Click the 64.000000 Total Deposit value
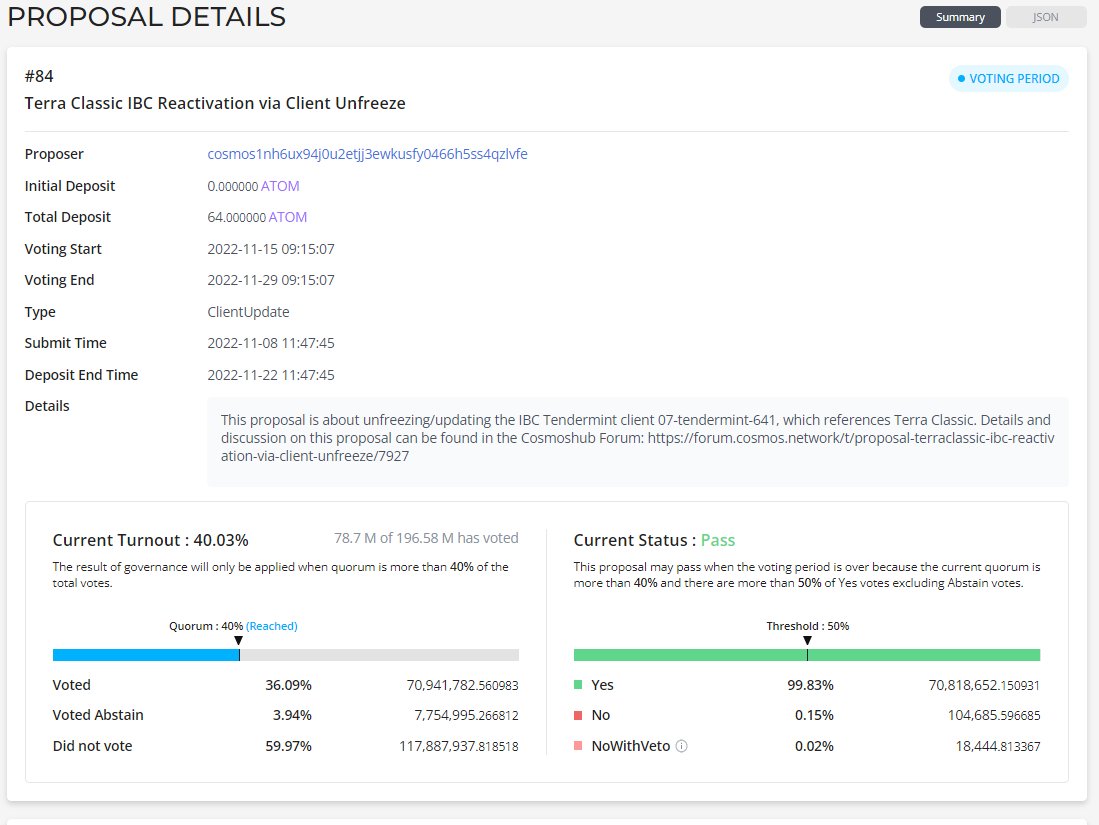The width and height of the screenshot is (1099, 825). click(236, 217)
